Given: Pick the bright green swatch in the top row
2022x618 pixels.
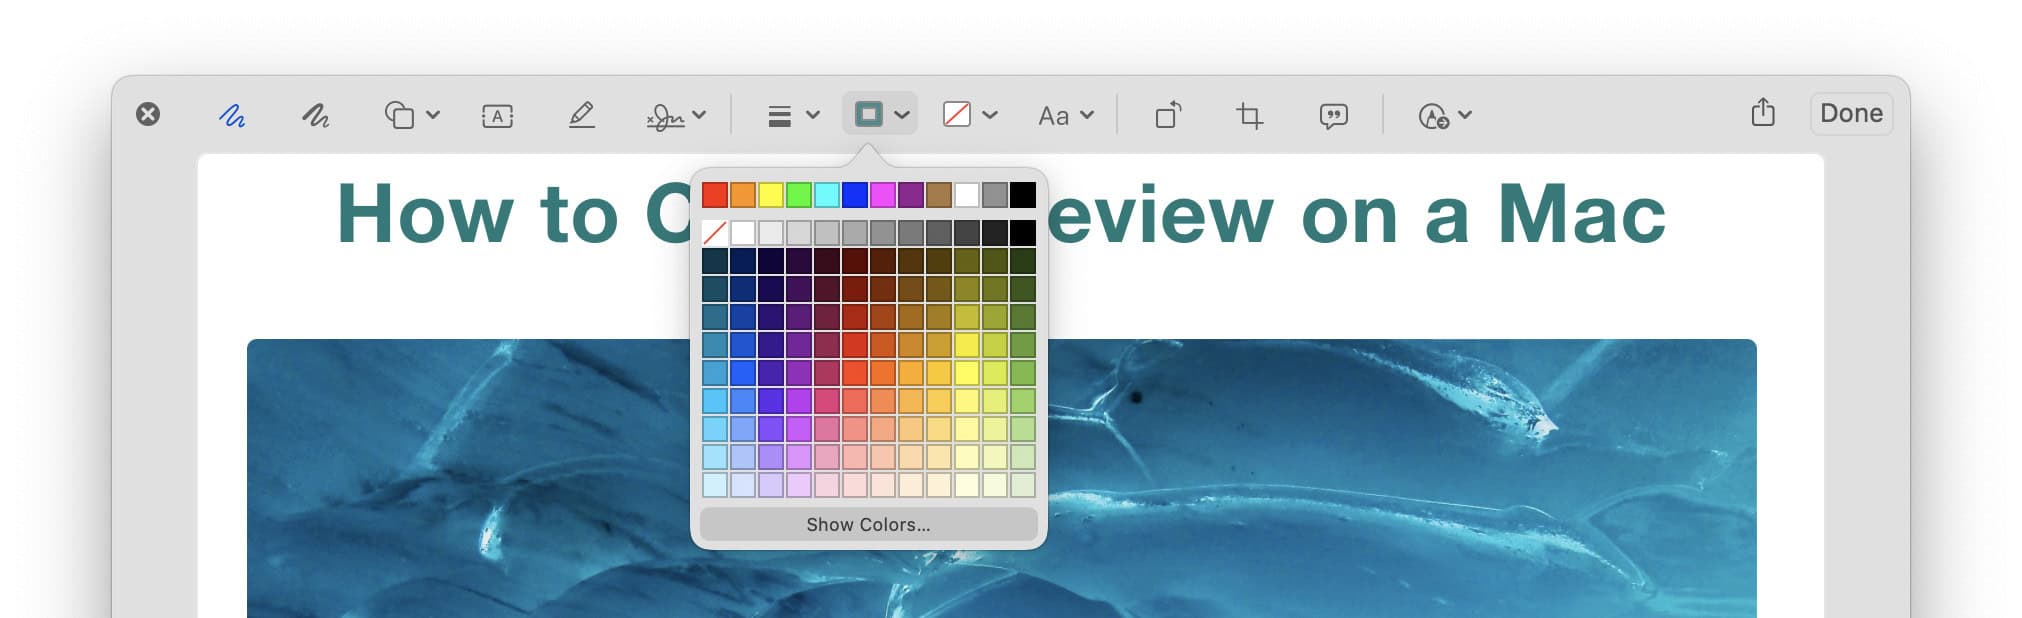Looking at the screenshot, I should pyautogui.click(x=799, y=194).
